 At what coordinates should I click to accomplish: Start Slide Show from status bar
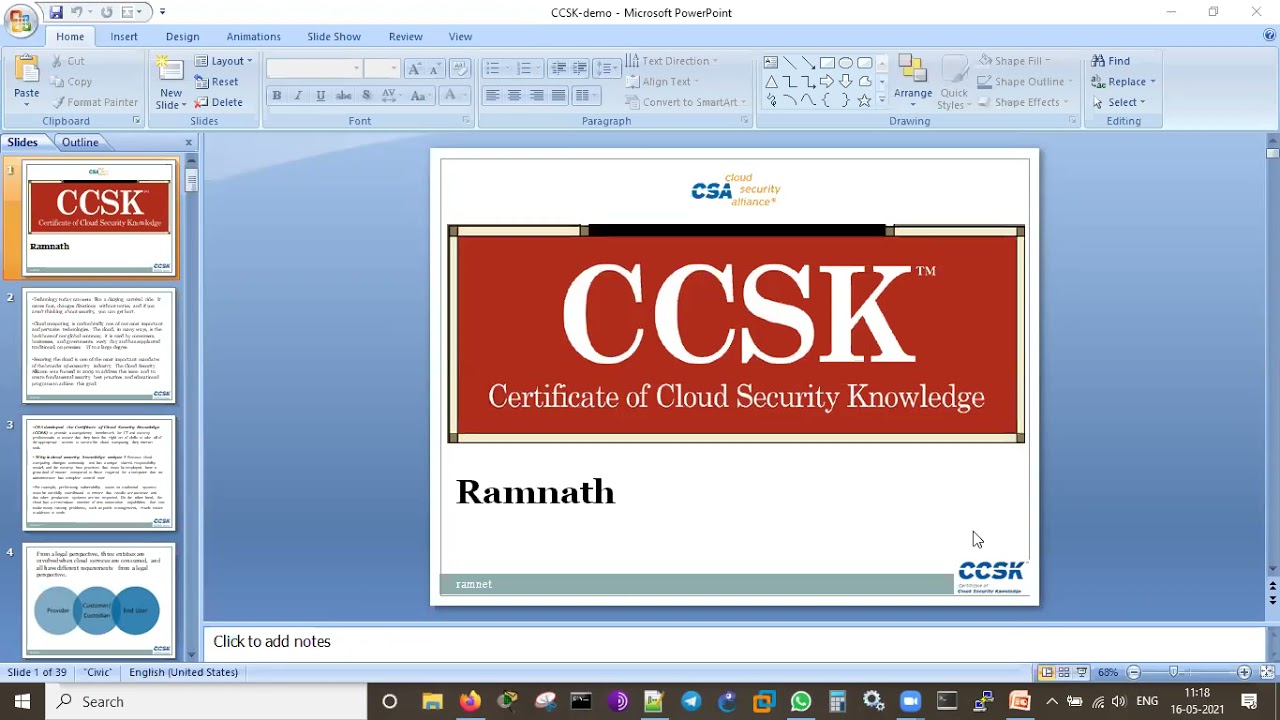pyautogui.click(x=1082, y=672)
